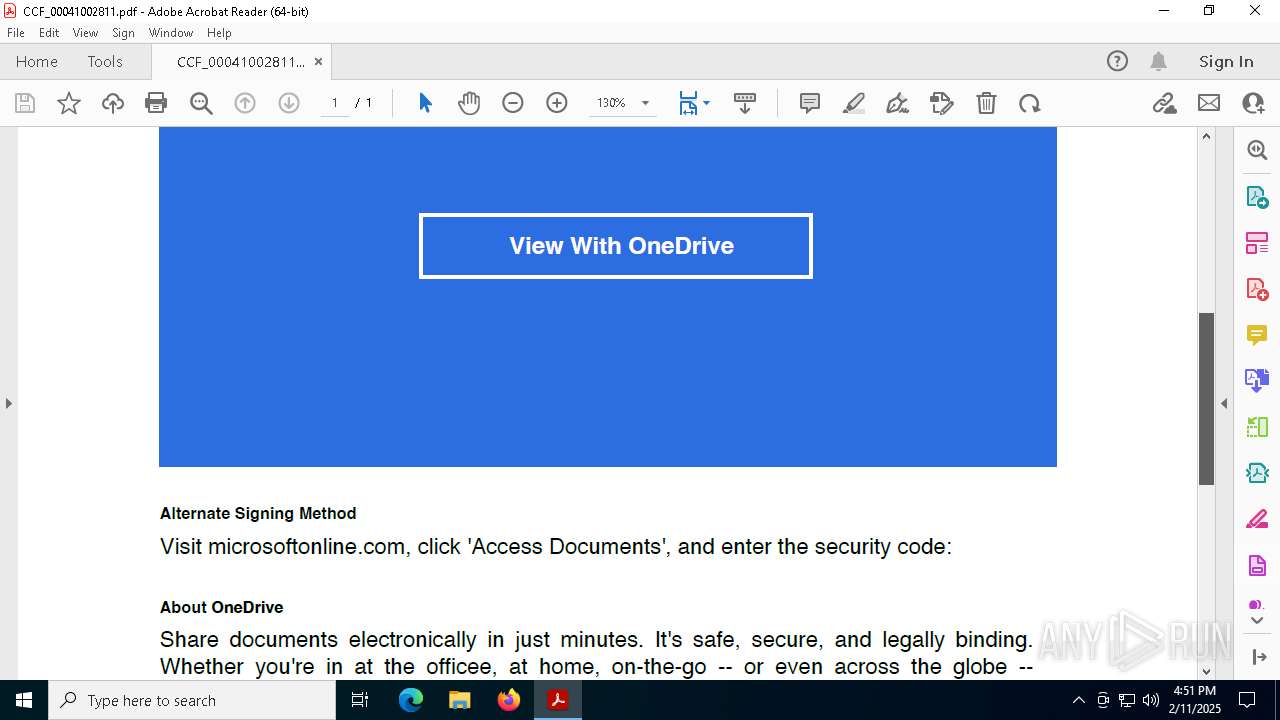
Task: Select the Highlight text tool
Action: point(854,103)
